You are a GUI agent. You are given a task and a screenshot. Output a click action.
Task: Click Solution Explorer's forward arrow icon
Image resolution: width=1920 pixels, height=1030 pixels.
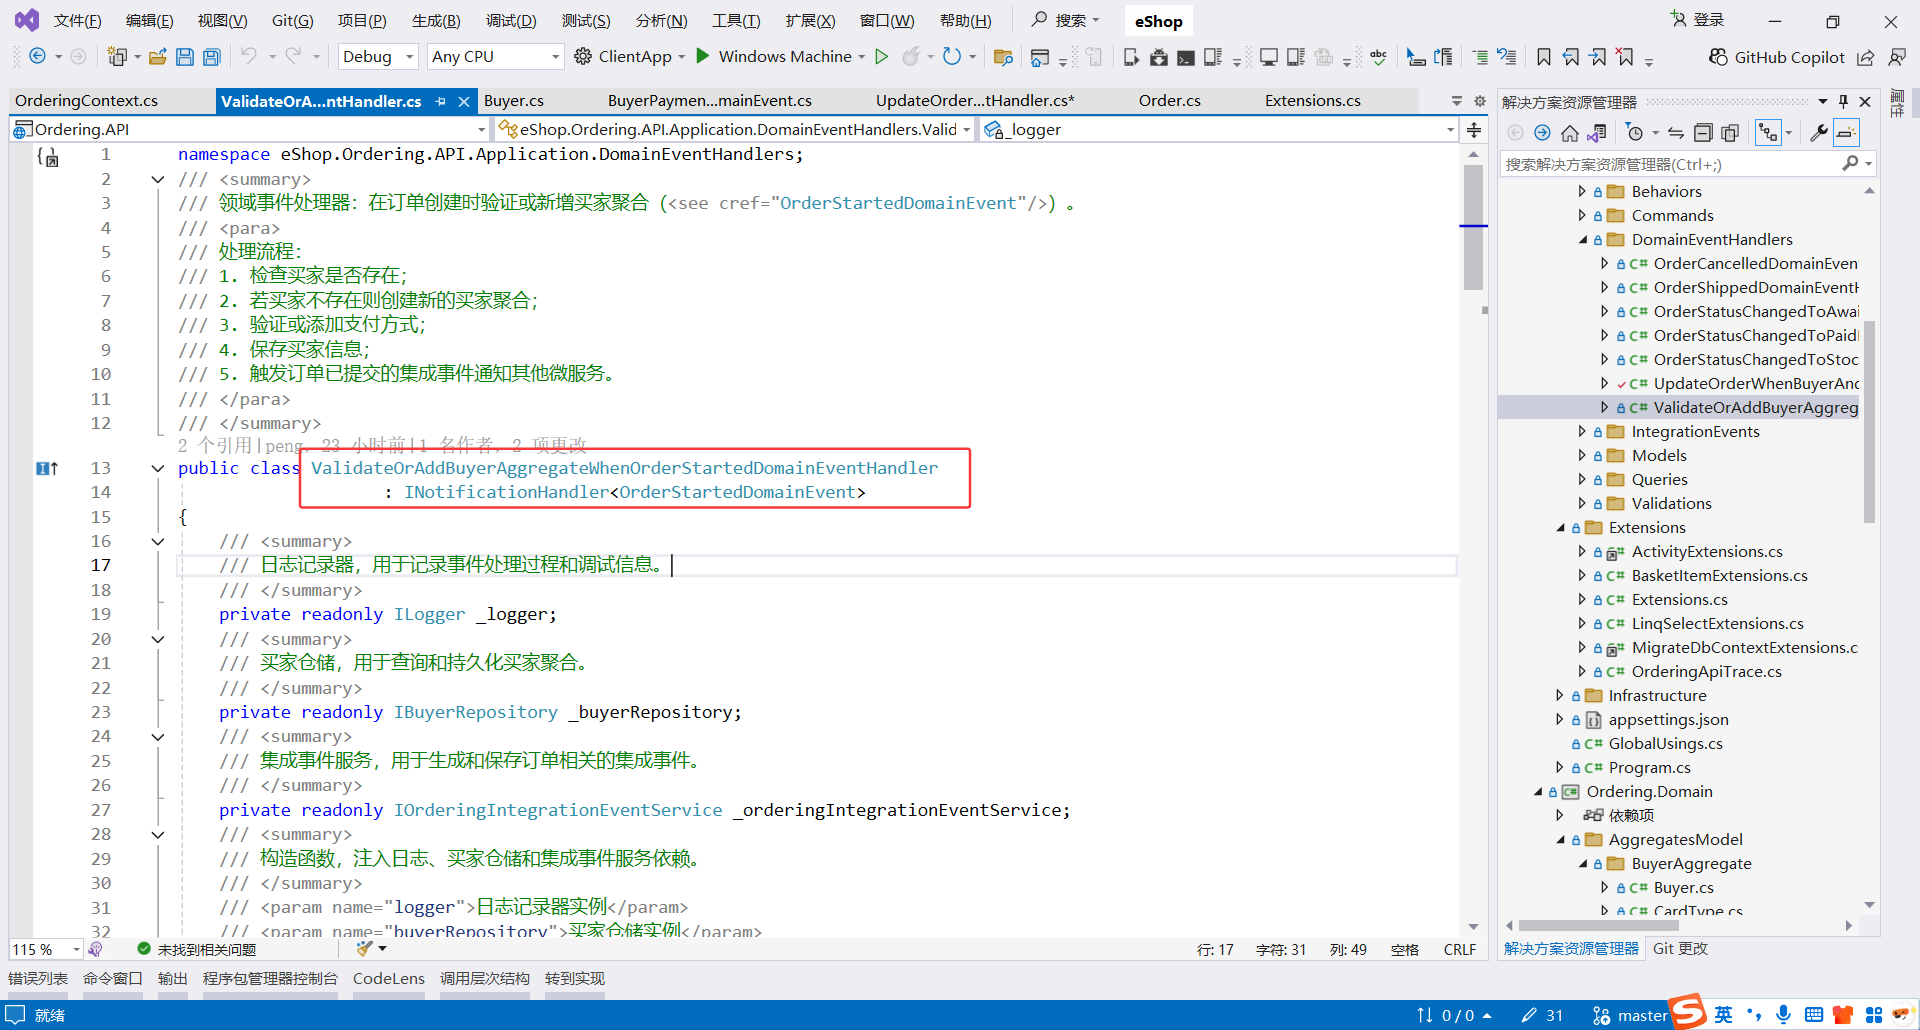click(1542, 133)
